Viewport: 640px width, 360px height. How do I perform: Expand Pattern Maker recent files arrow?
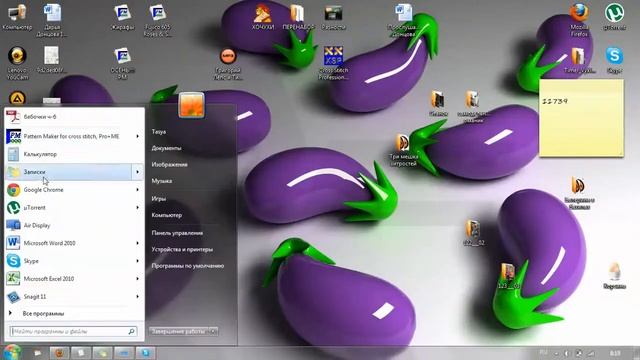pos(138,136)
